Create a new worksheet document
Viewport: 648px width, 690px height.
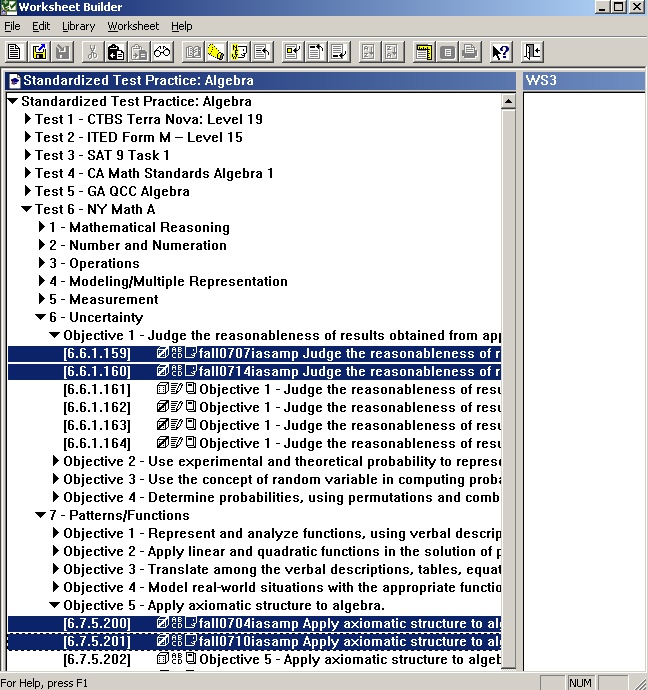click(x=15, y=52)
